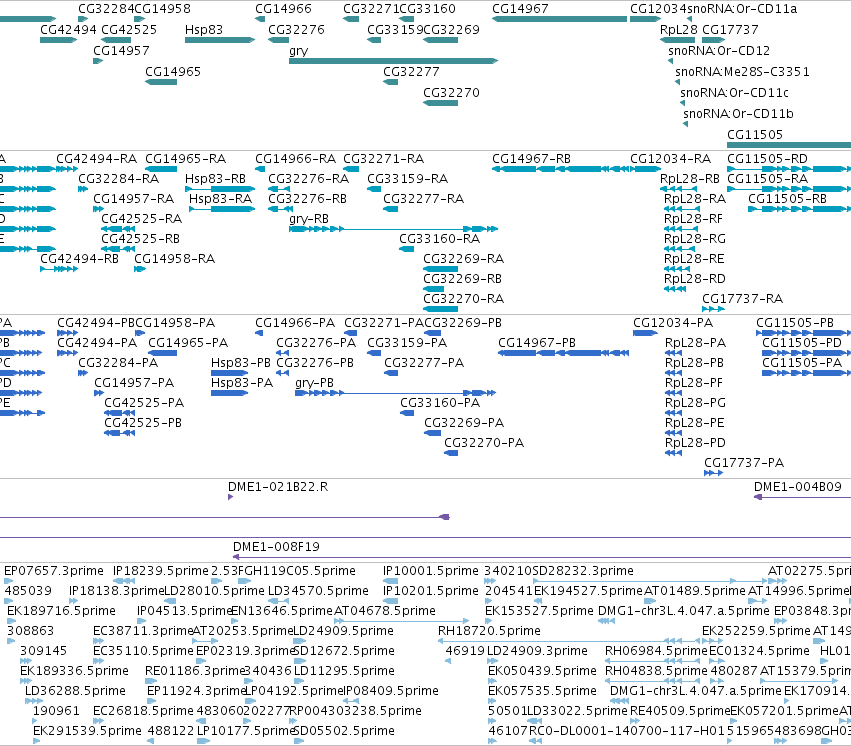Click the CG14966-PA protein label
851x746 pixels.
tap(295, 323)
